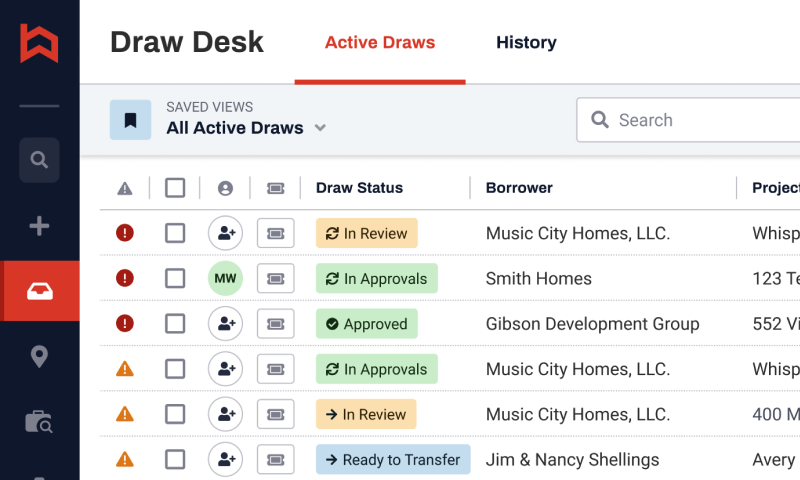
Task: Check the Gibson Development Group row checkbox
Action: click(175, 324)
